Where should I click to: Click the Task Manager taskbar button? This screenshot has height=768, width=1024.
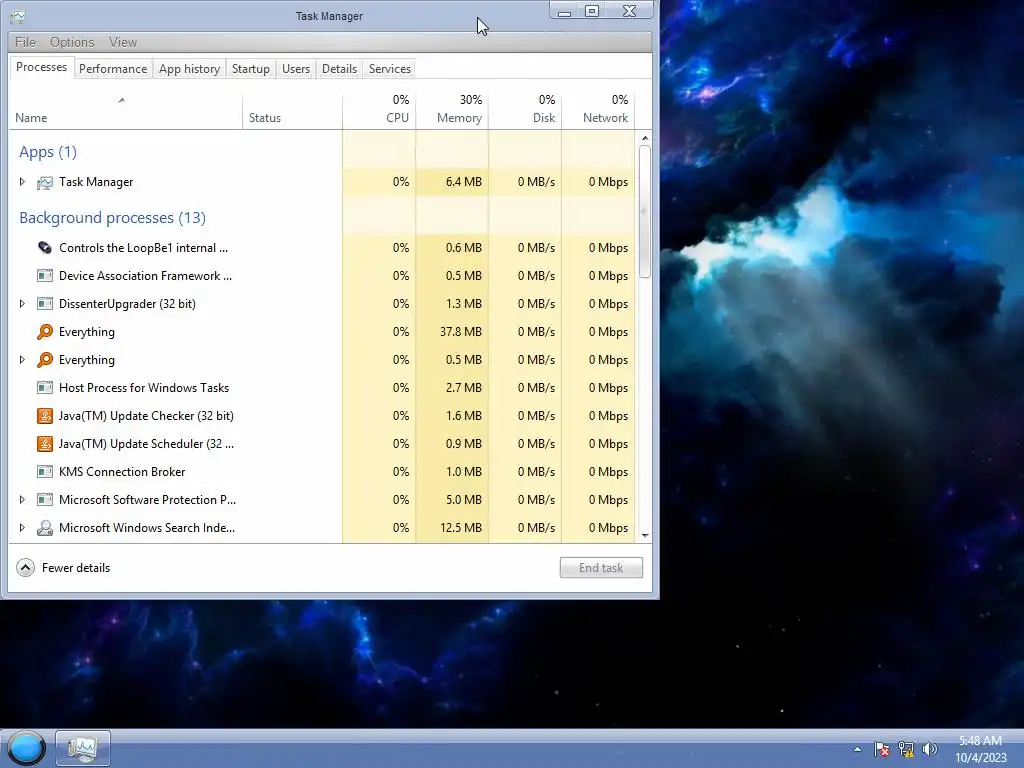point(82,748)
